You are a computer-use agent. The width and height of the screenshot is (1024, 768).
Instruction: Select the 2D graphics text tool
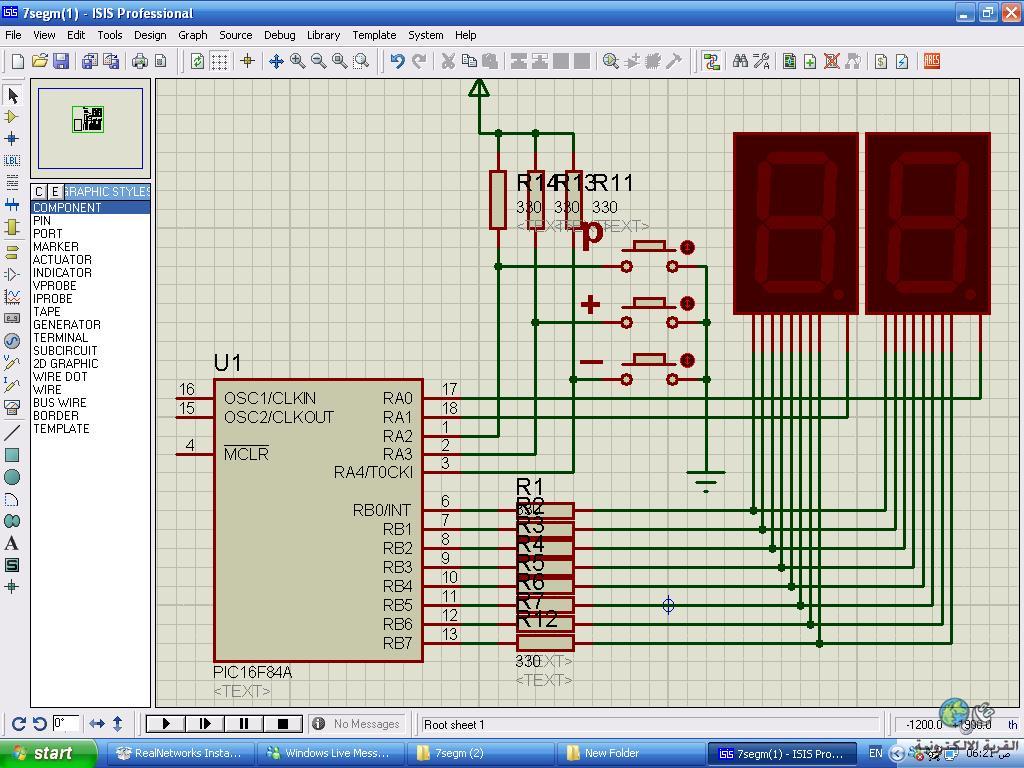(x=12, y=543)
